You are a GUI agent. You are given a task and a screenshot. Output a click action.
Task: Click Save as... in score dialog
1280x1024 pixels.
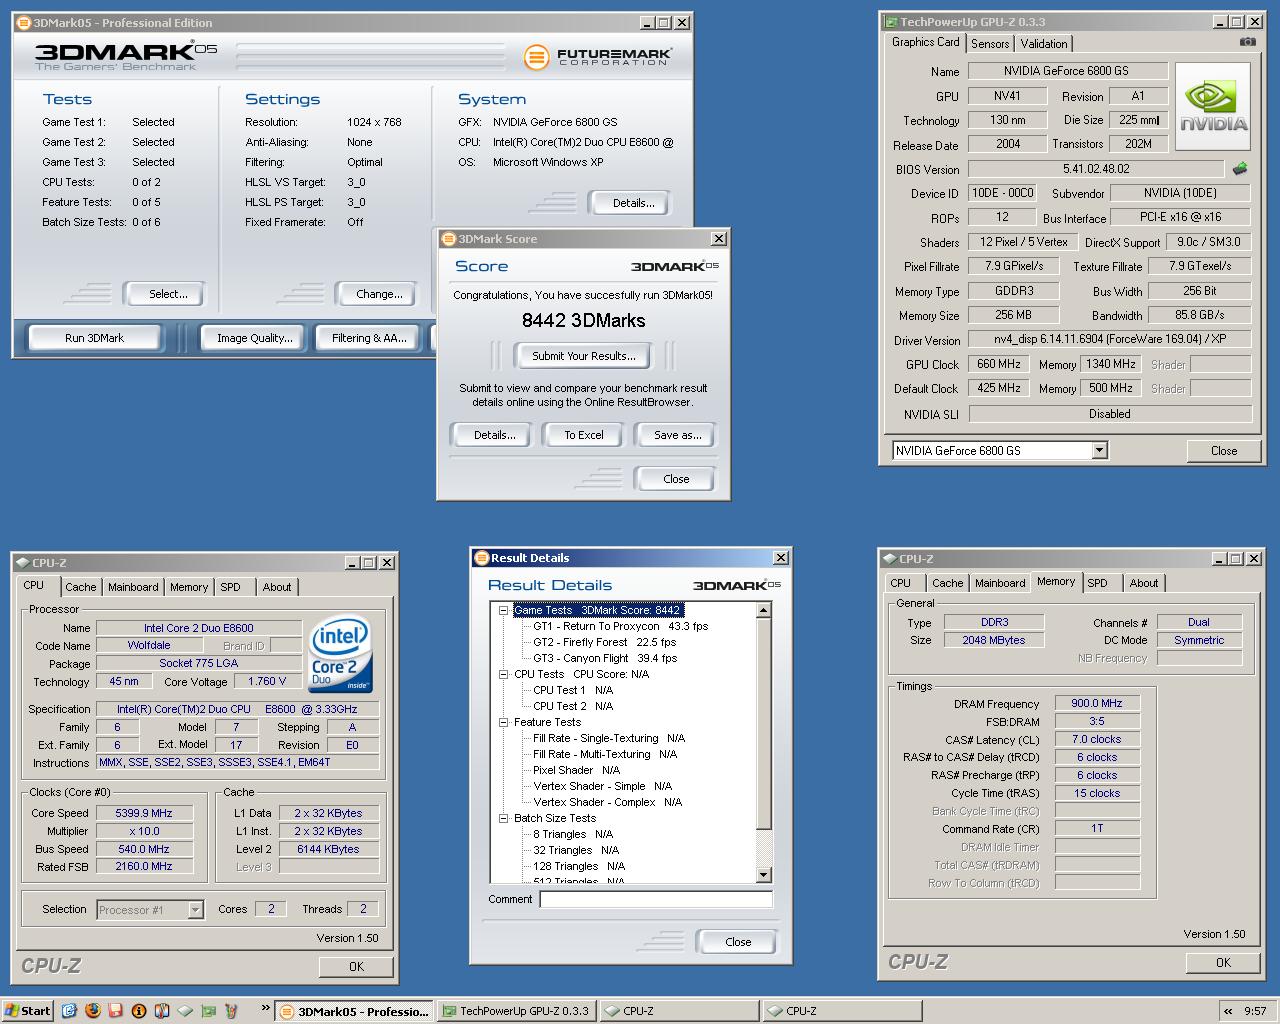[677, 435]
